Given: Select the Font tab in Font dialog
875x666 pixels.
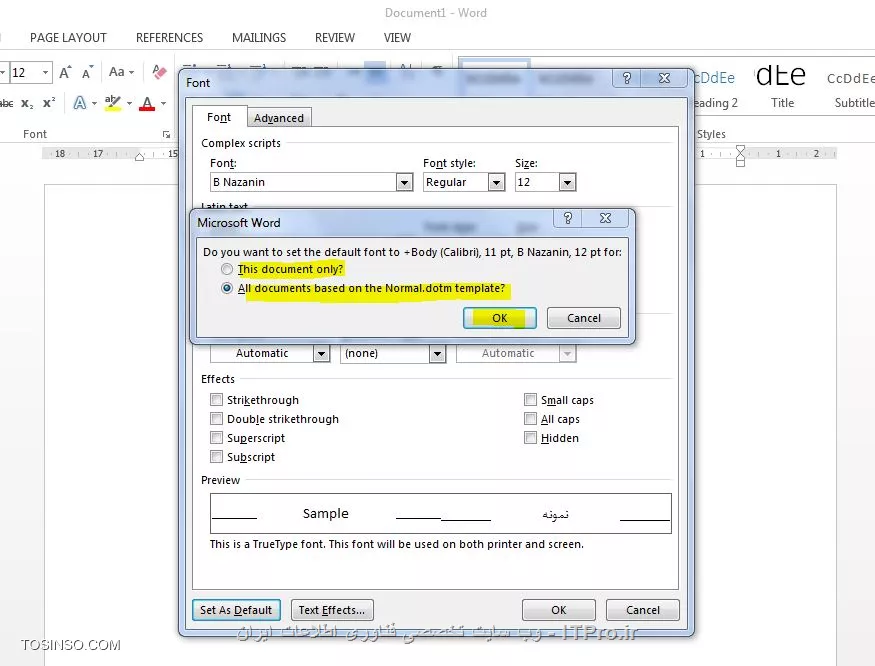Looking at the screenshot, I should click(219, 117).
